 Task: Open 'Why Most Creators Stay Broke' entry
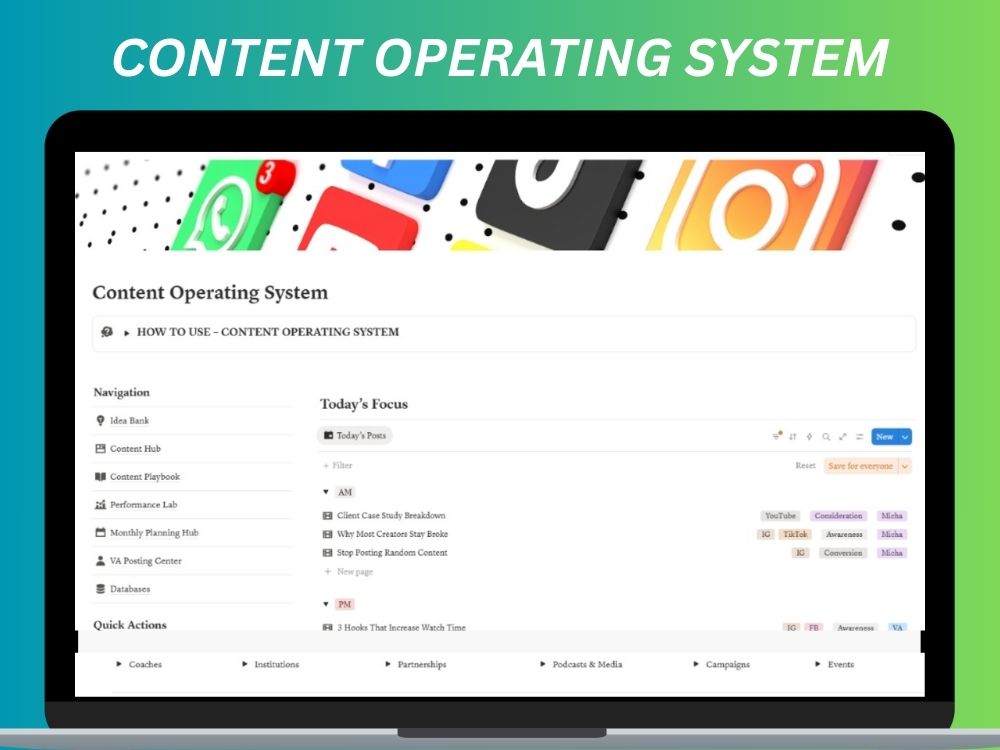(392, 534)
